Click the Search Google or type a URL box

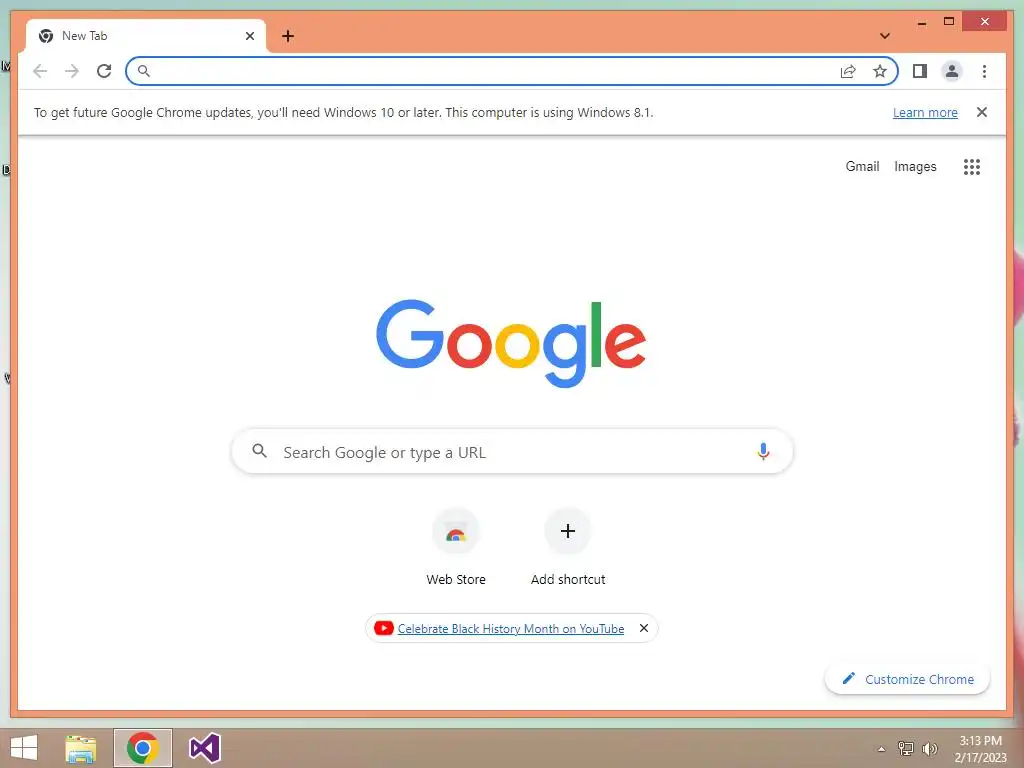pos(512,451)
